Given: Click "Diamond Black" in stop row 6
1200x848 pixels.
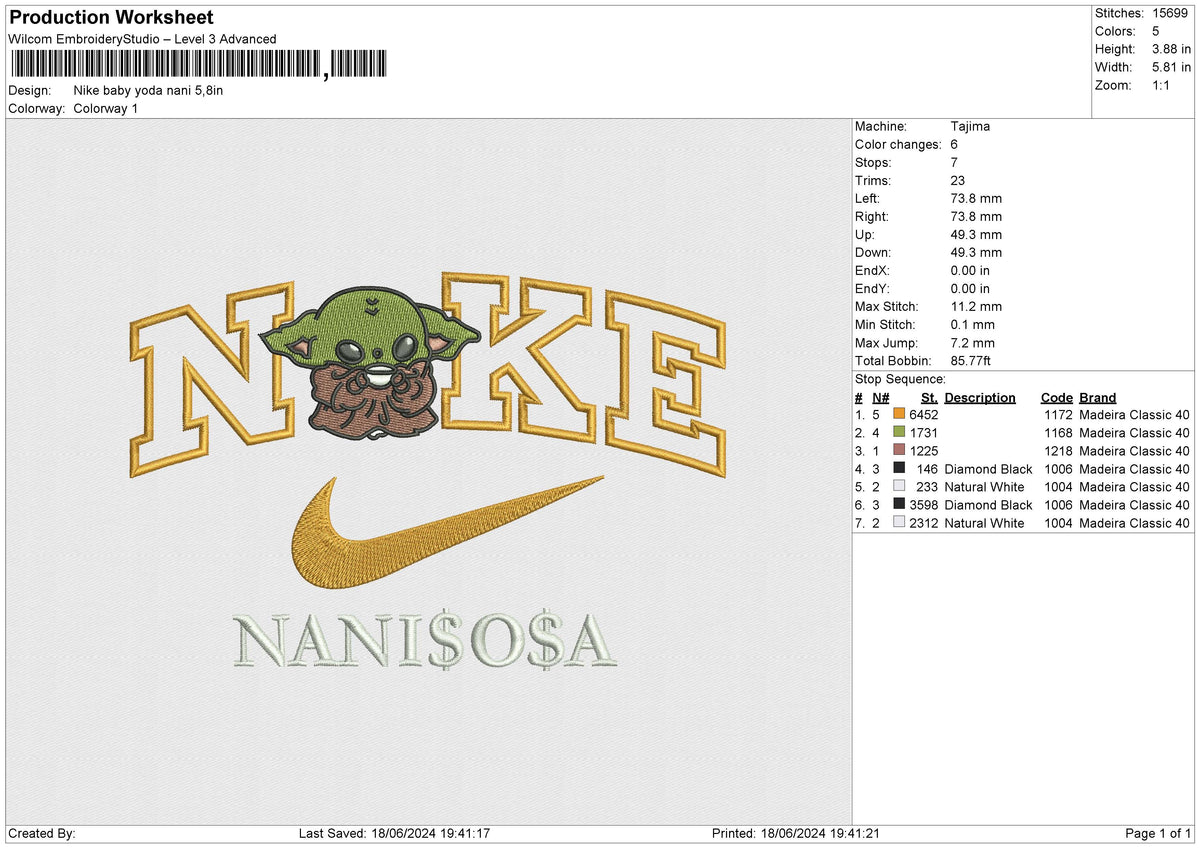Looking at the screenshot, I should pos(988,504).
